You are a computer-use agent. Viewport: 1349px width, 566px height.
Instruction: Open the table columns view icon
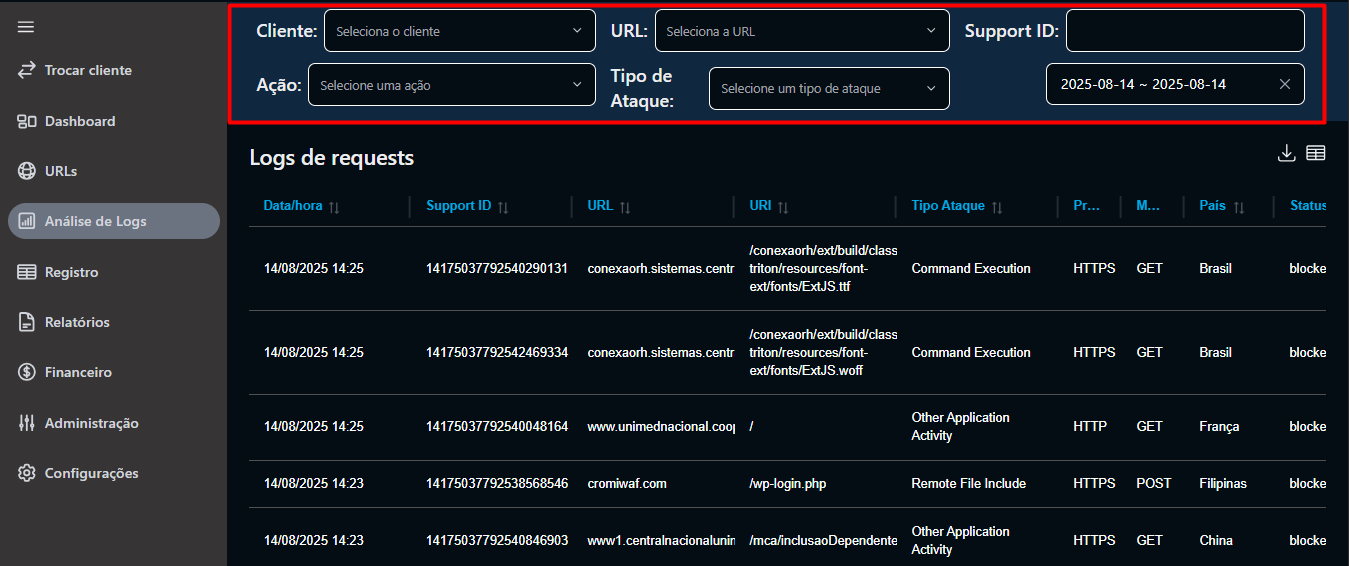click(x=1316, y=153)
